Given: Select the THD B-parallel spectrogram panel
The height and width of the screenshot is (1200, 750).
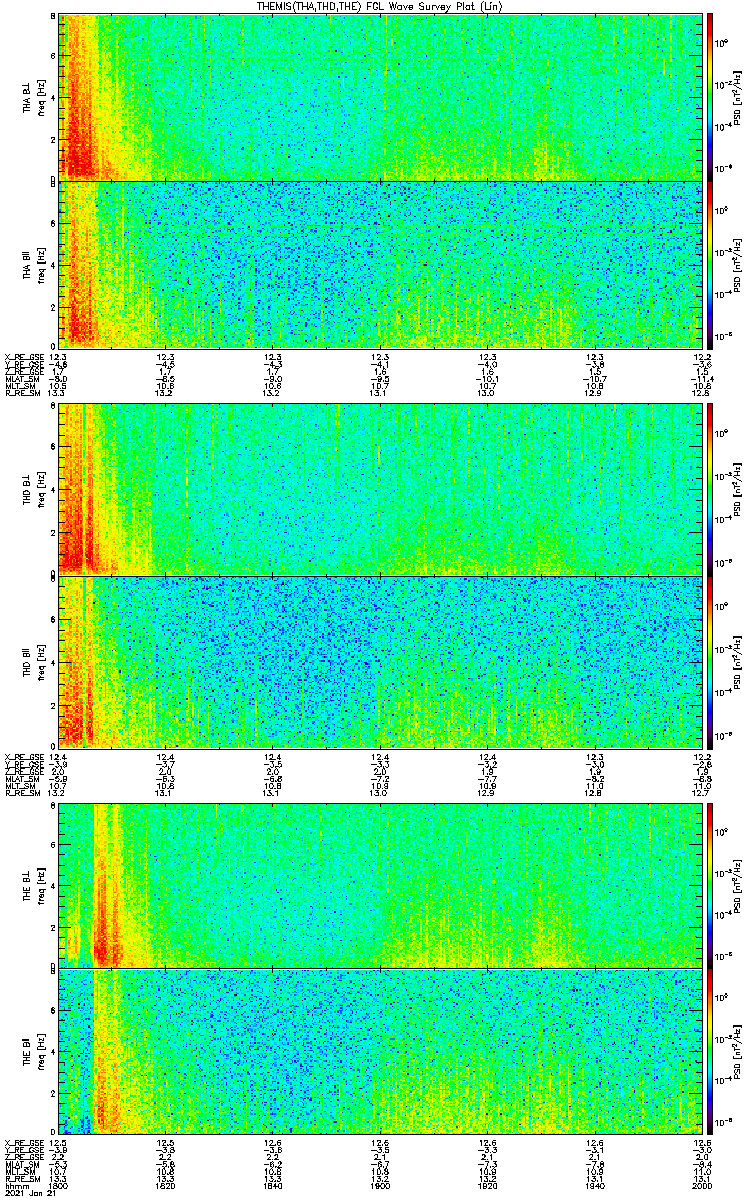Looking at the screenshot, I should tap(380, 661).
